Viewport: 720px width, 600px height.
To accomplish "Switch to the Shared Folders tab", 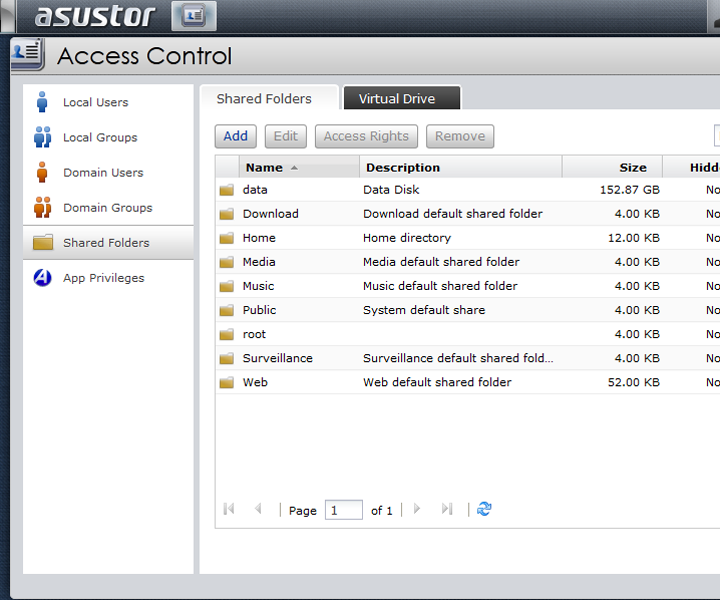I will click(264, 99).
